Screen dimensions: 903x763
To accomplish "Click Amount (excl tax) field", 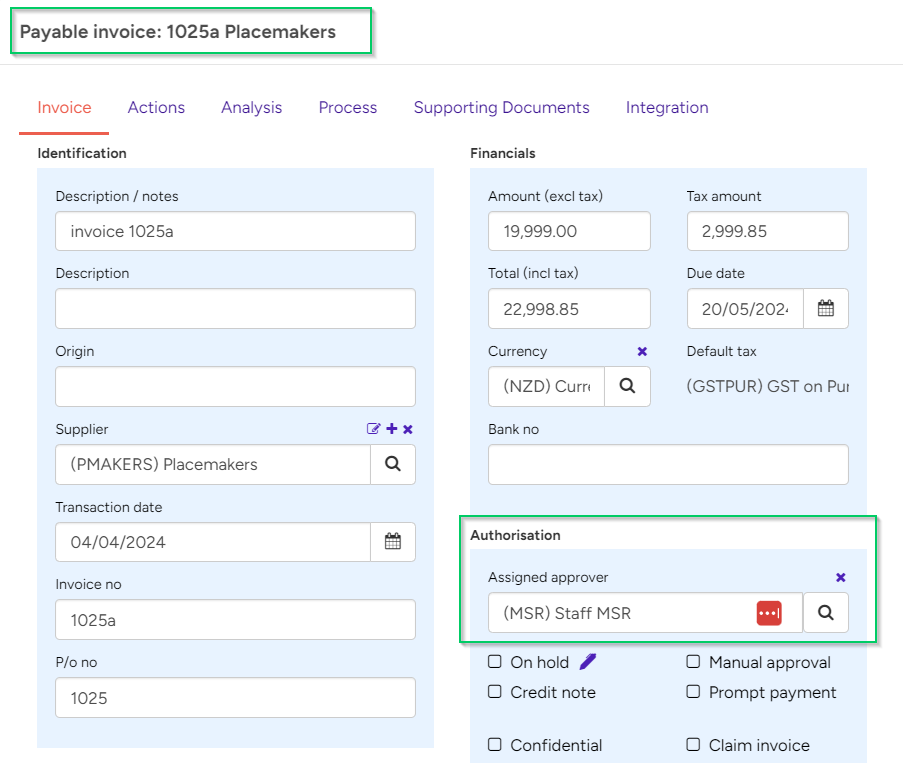I will [570, 231].
